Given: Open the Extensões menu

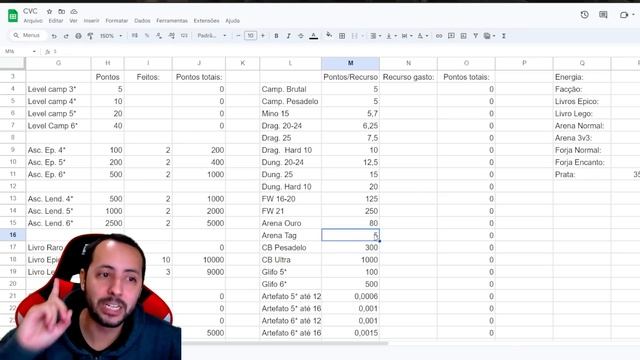Looking at the screenshot, I should (x=206, y=21).
